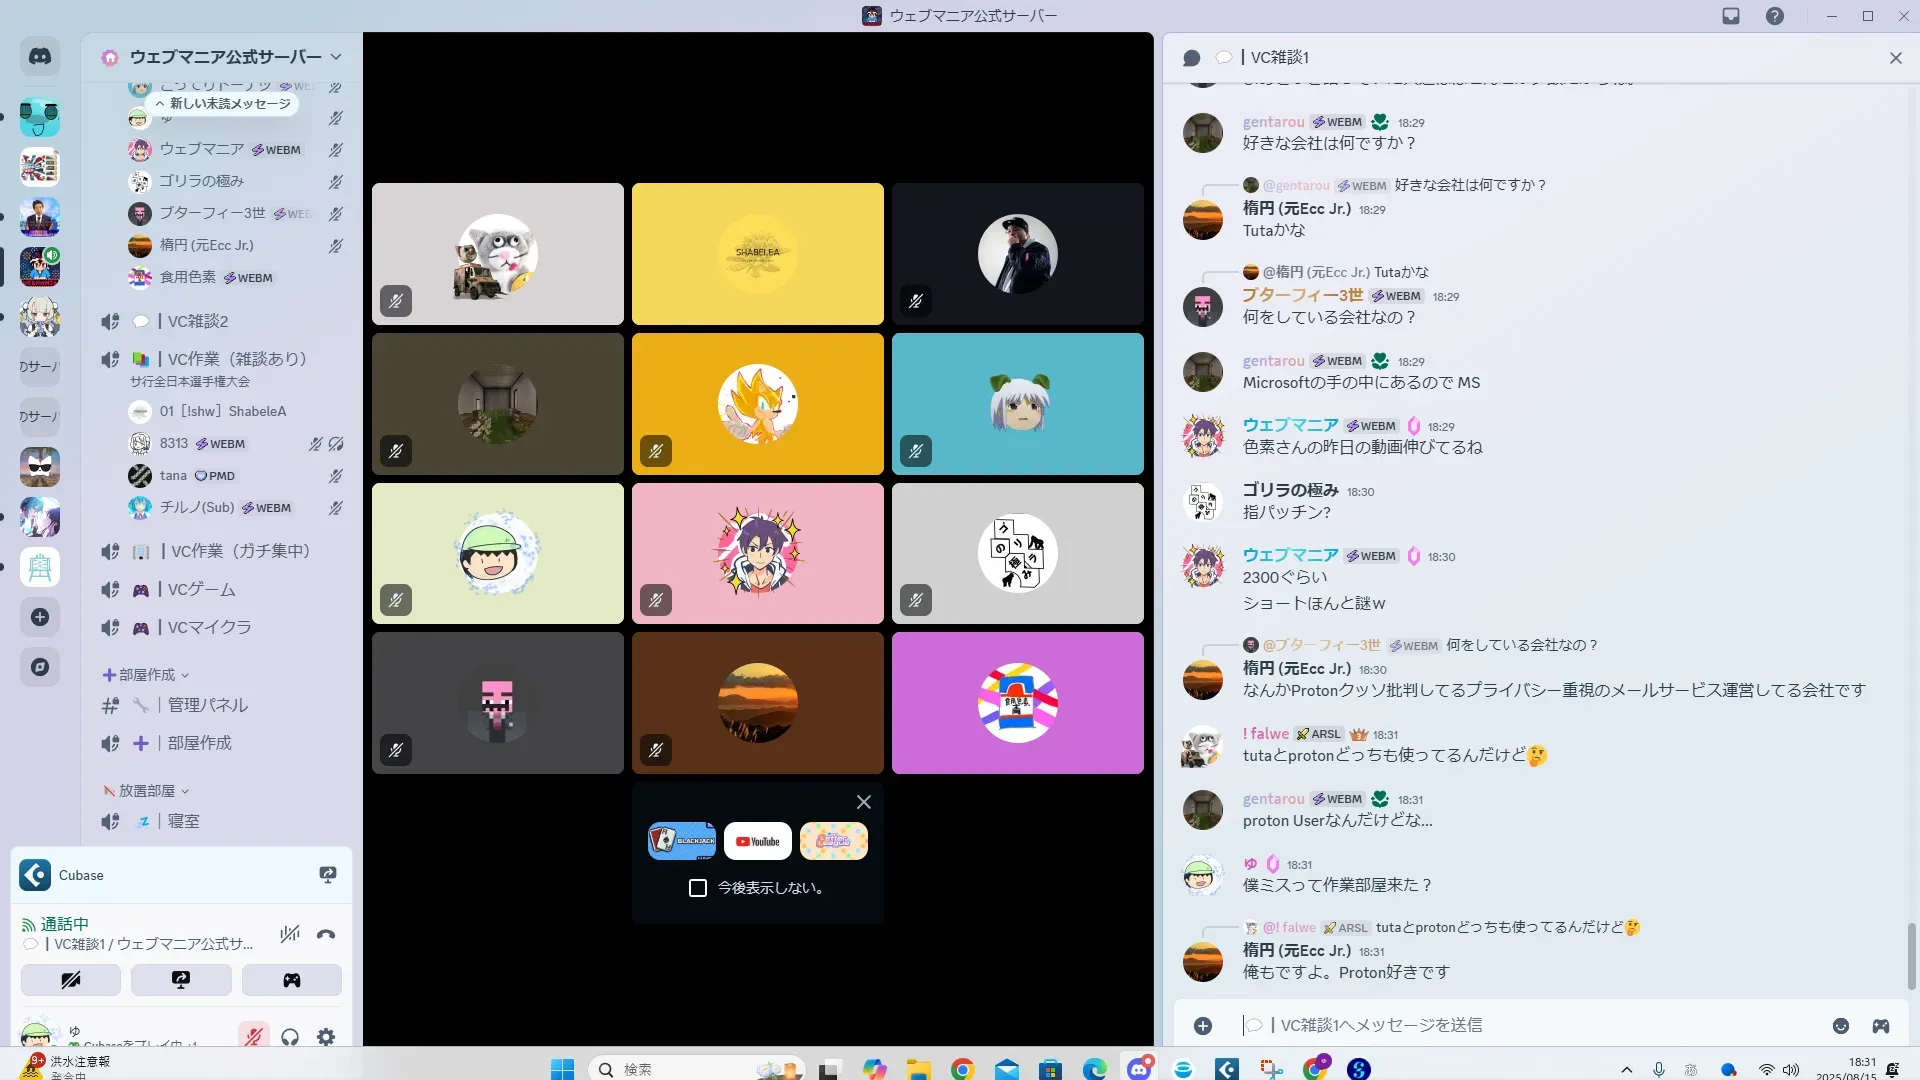Open Discord direct messages home
This screenshot has width=1920, height=1080.
tap(40, 57)
